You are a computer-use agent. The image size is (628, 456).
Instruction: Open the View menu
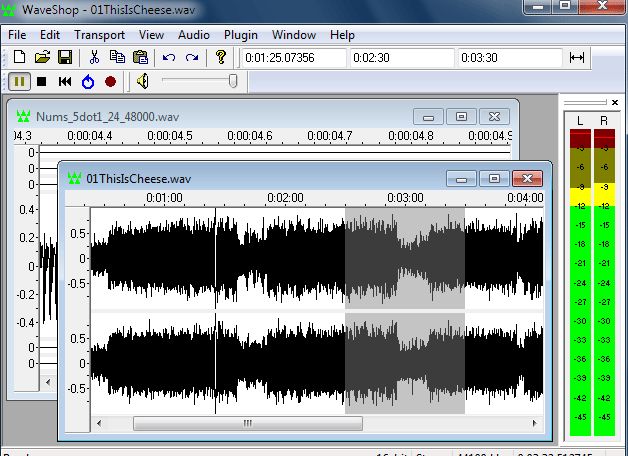(x=151, y=35)
